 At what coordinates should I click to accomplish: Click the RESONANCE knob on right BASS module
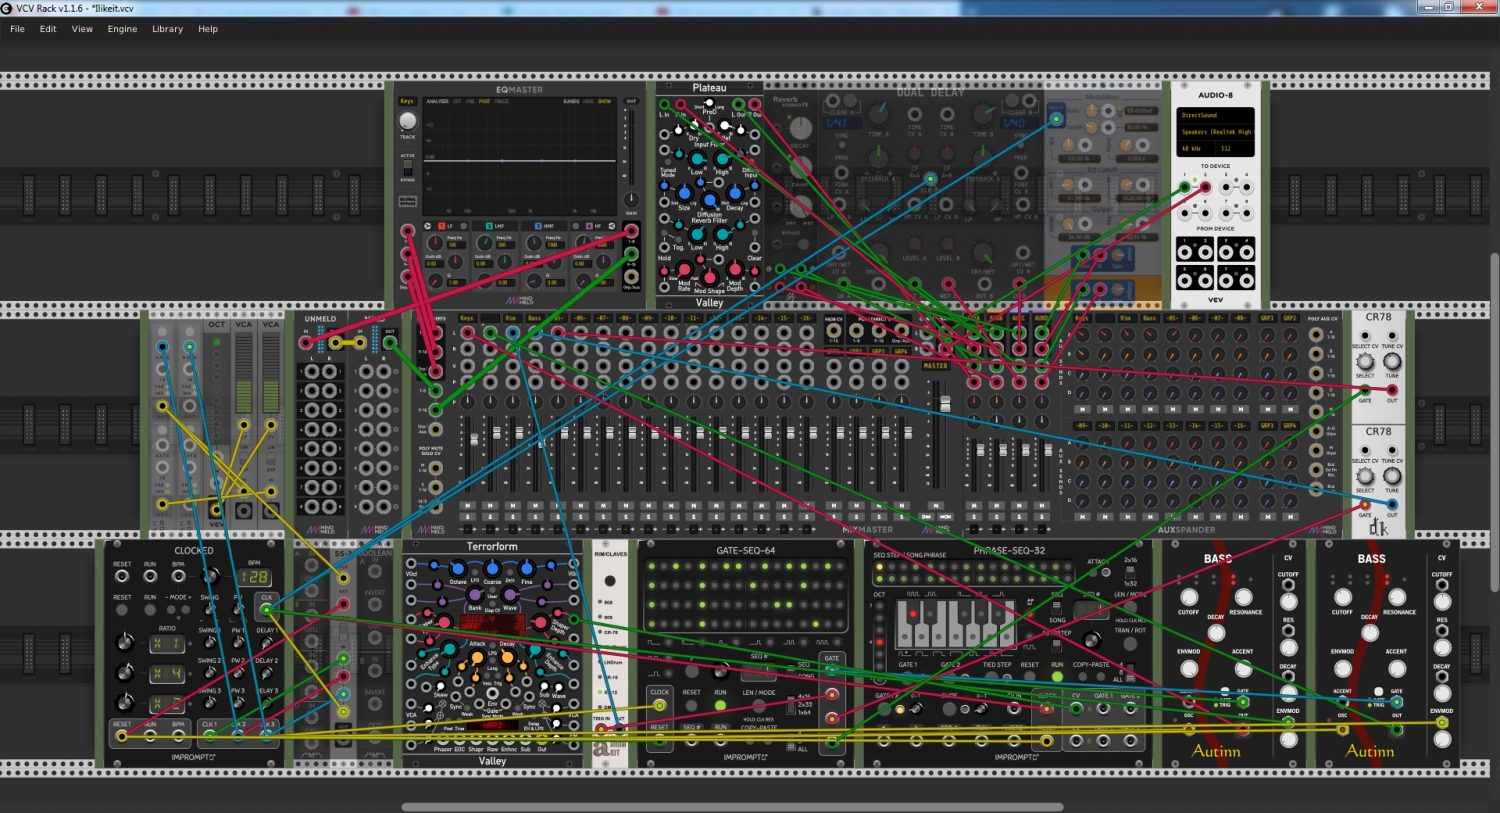point(1398,597)
